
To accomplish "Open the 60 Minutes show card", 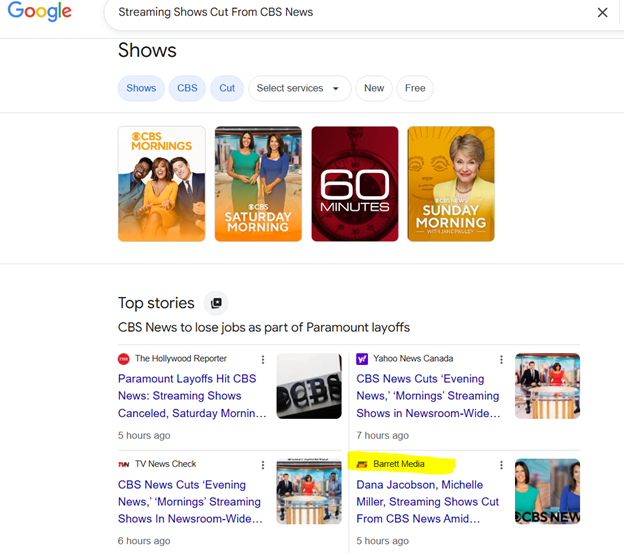I will pos(355,184).
